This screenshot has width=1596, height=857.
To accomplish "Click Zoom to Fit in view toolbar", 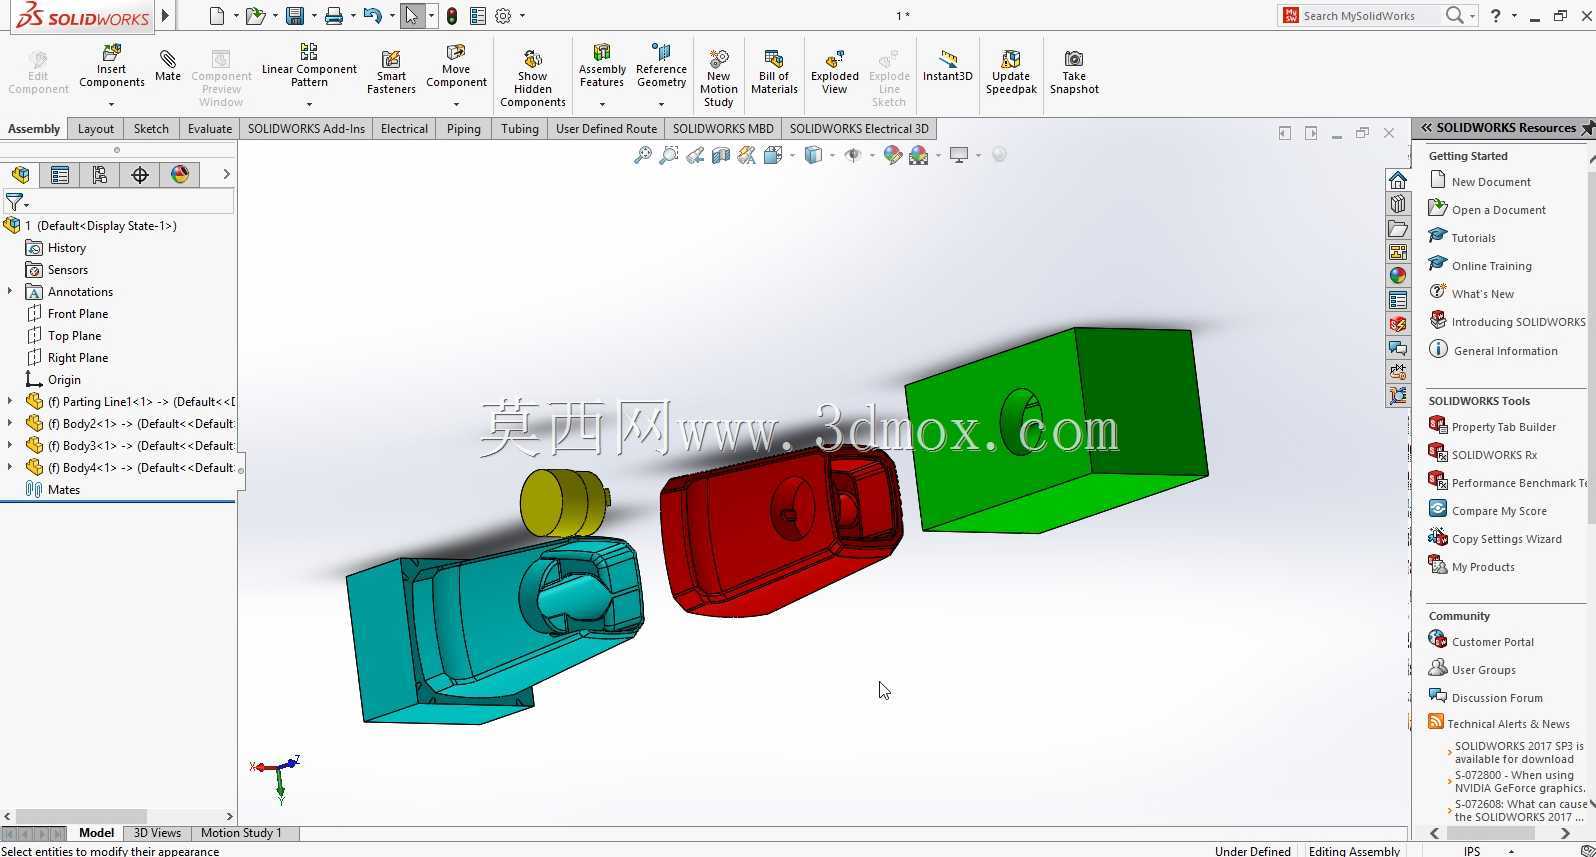I will (643, 155).
